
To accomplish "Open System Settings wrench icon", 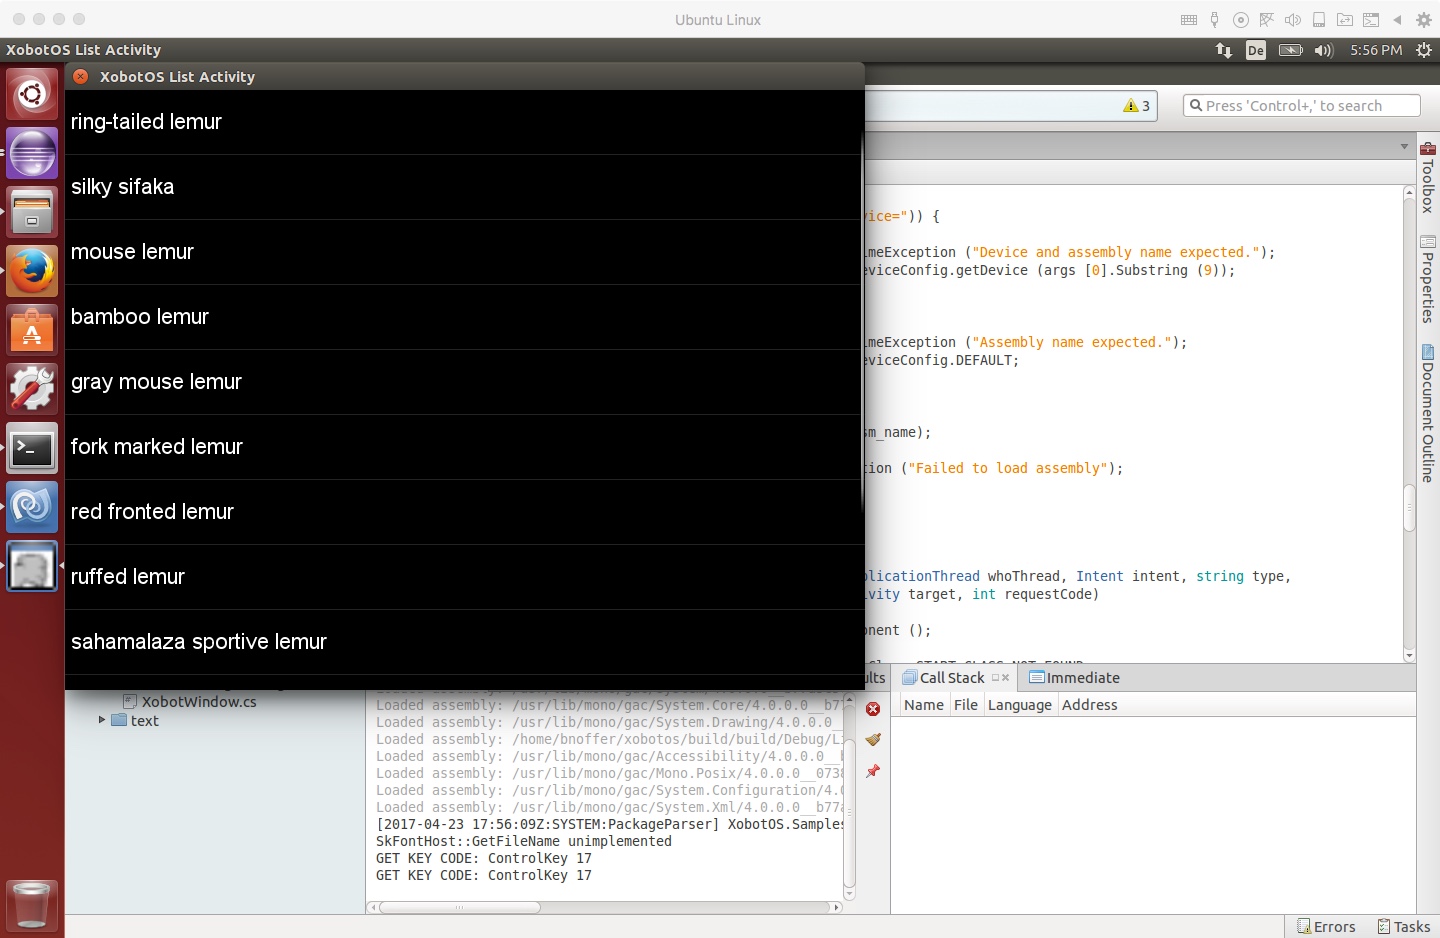I will (x=32, y=389).
